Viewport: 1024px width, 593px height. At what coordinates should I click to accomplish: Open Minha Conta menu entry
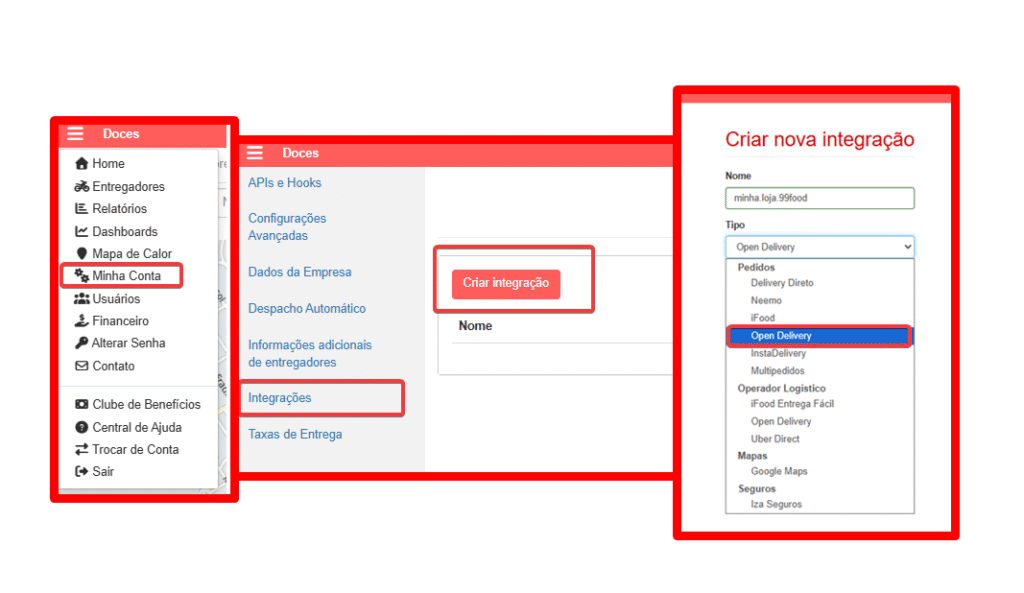click(126, 276)
